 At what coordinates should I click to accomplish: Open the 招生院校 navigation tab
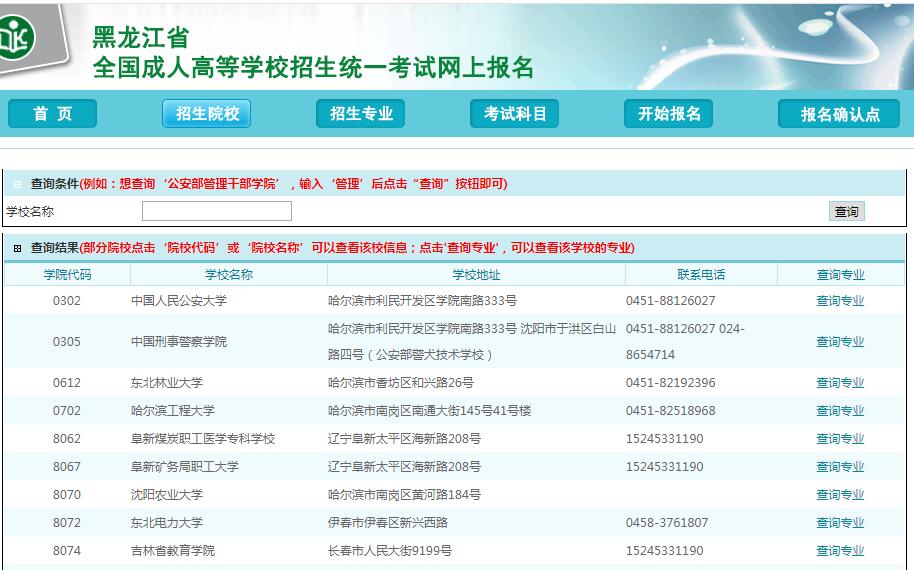[206, 113]
